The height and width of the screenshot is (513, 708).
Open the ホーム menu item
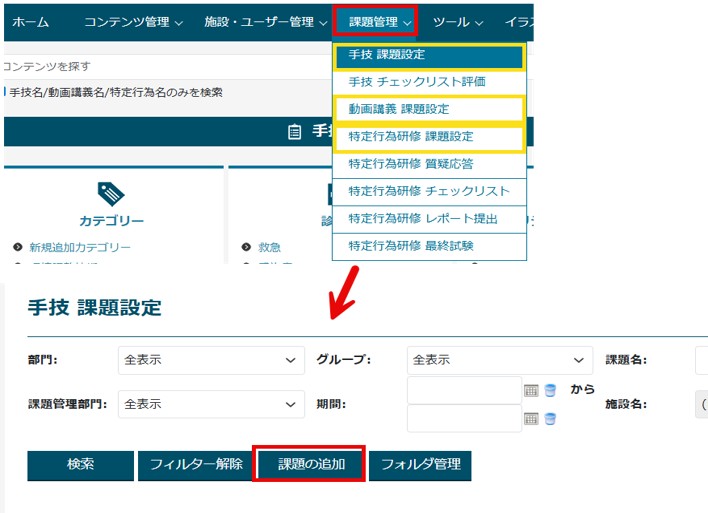pos(31,22)
